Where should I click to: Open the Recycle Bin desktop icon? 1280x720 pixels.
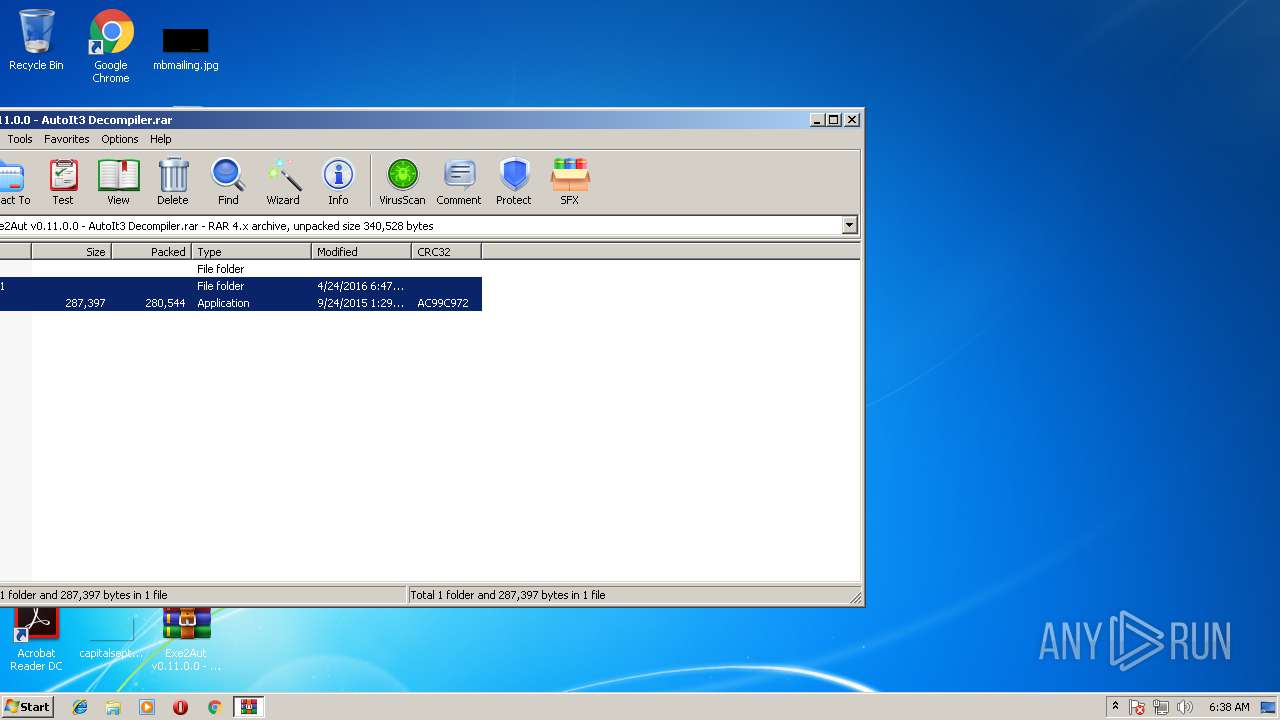tap(36, 40)
